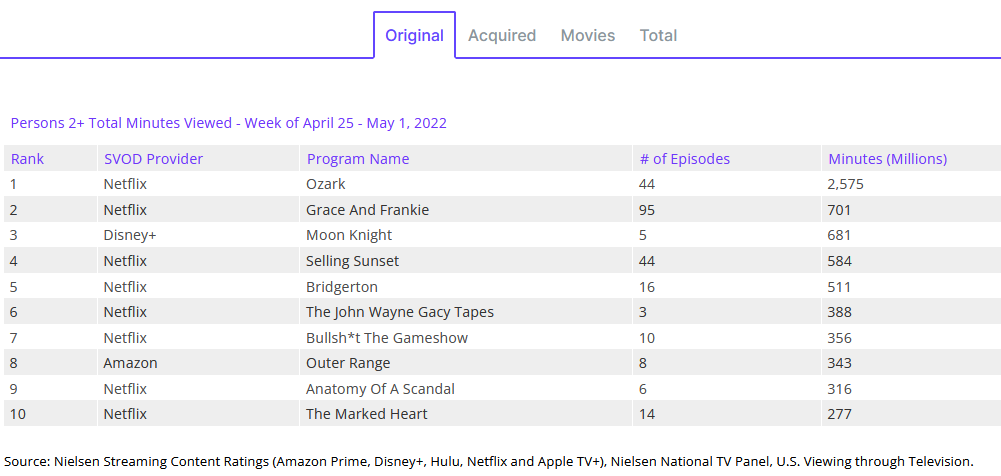The width and height of the screenshot is (1001, 476).
Task: Click the Grace And Frankie program name
Action: (367, 210)
